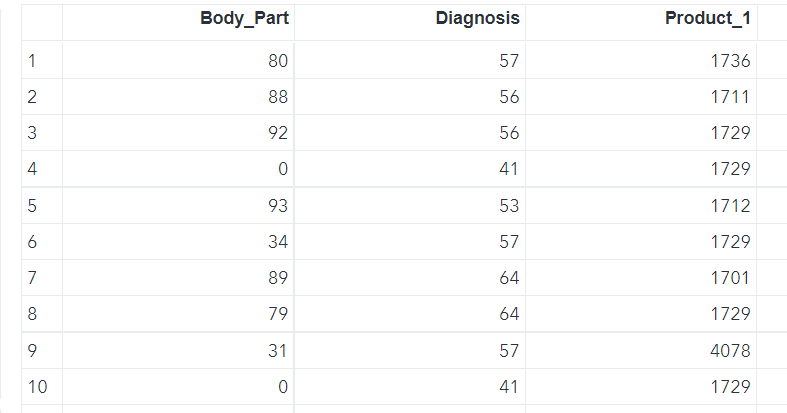Click Product_1 value 4078 in row 9

point(731,351)
